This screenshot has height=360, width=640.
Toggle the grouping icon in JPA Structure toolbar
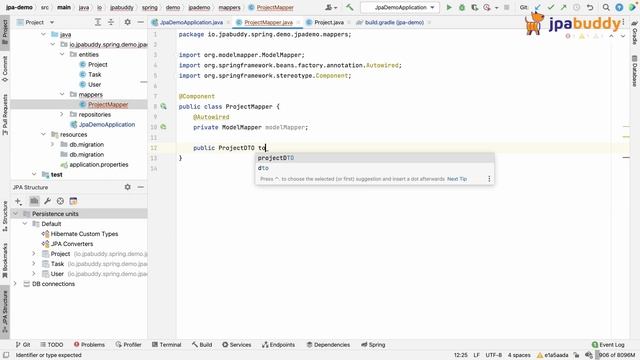34,201
